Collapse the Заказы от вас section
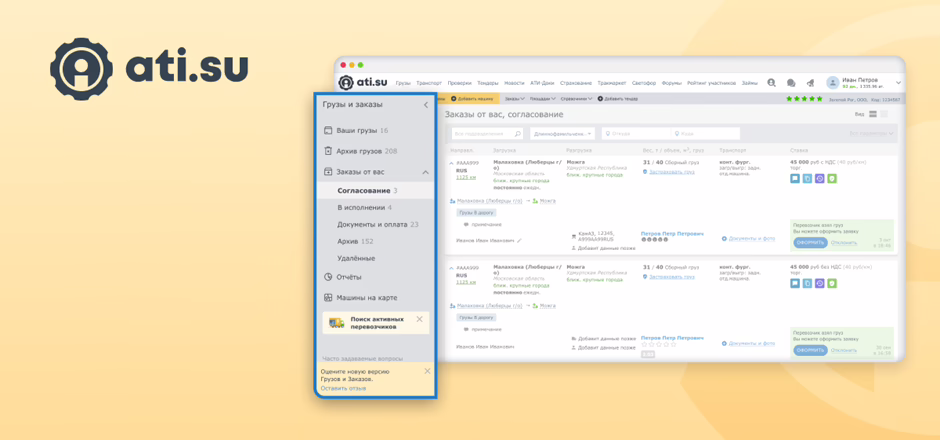The width and height of the screenshot is (940, 440). click(425, 172)
